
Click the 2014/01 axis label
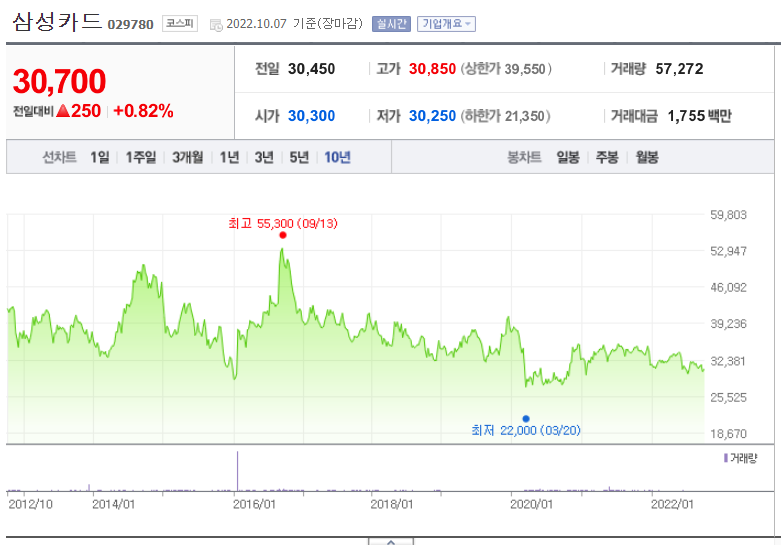[114, 504]
